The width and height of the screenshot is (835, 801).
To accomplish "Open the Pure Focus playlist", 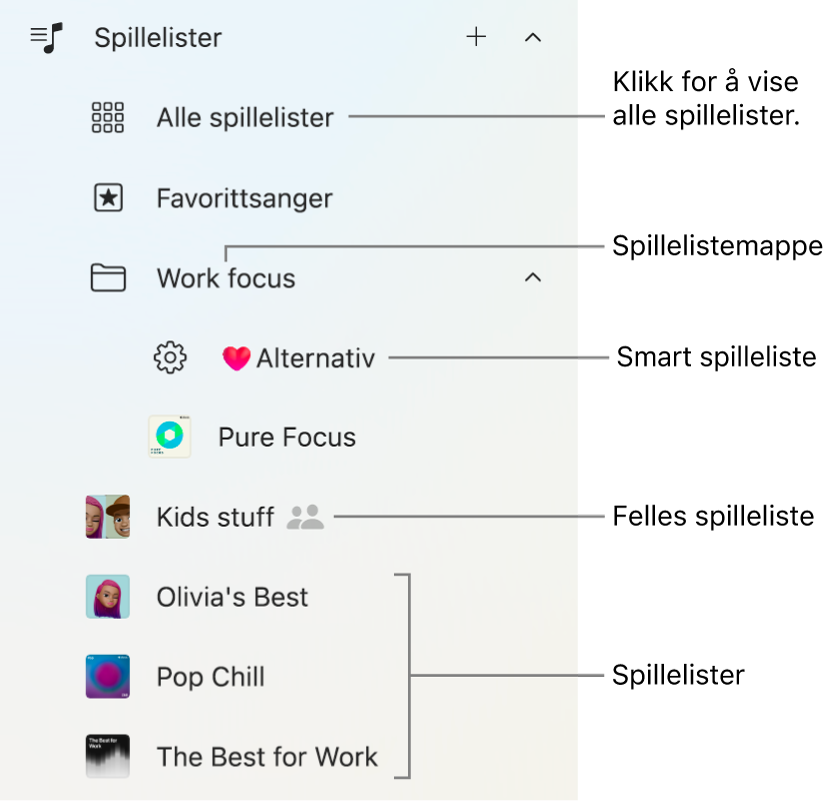I will [287, 437].
